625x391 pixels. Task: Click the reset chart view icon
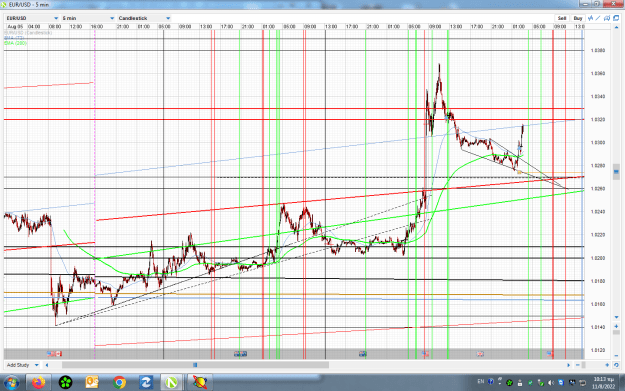616,365
